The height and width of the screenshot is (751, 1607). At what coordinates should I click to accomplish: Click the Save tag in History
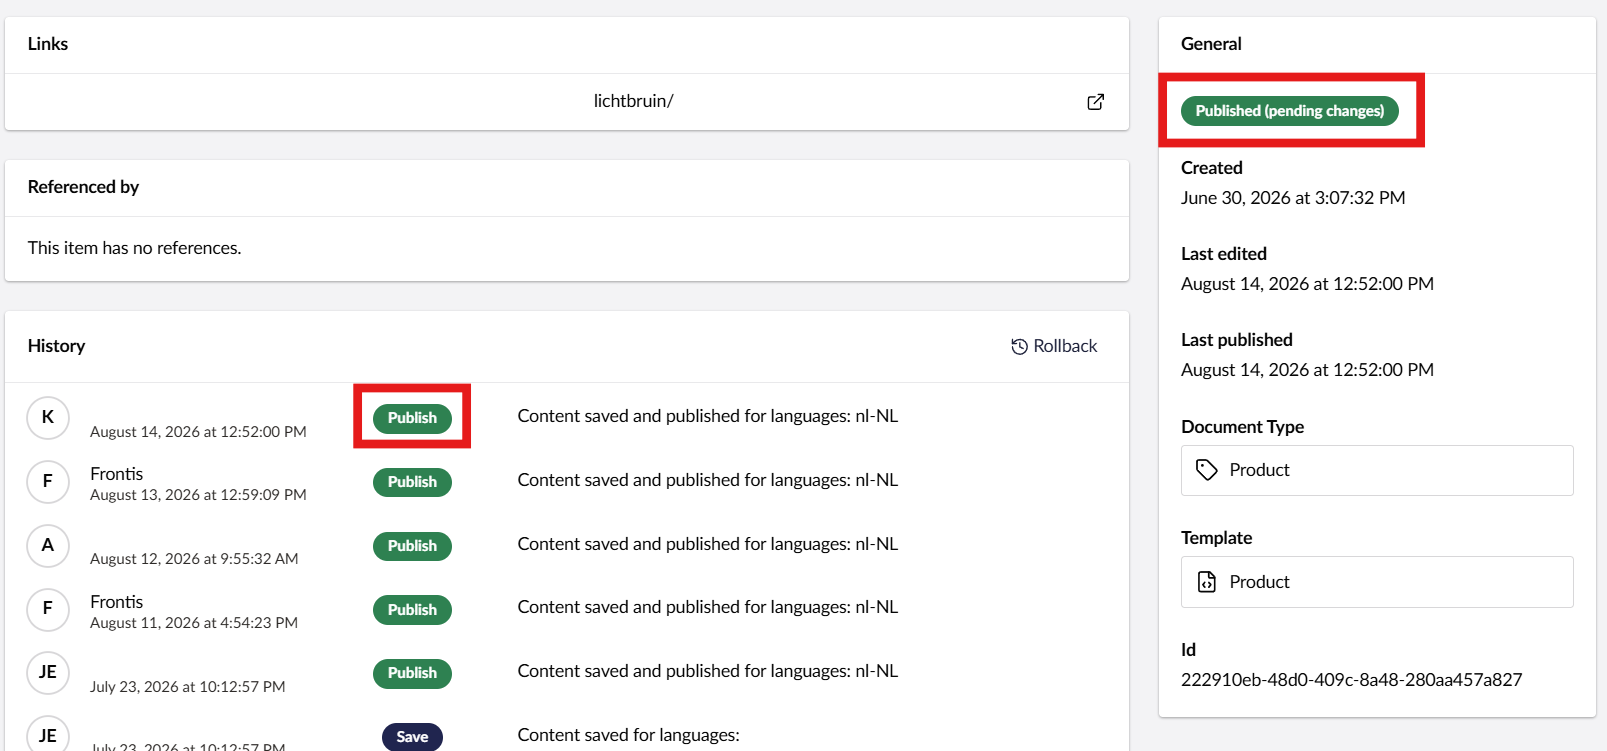point(412,737)
